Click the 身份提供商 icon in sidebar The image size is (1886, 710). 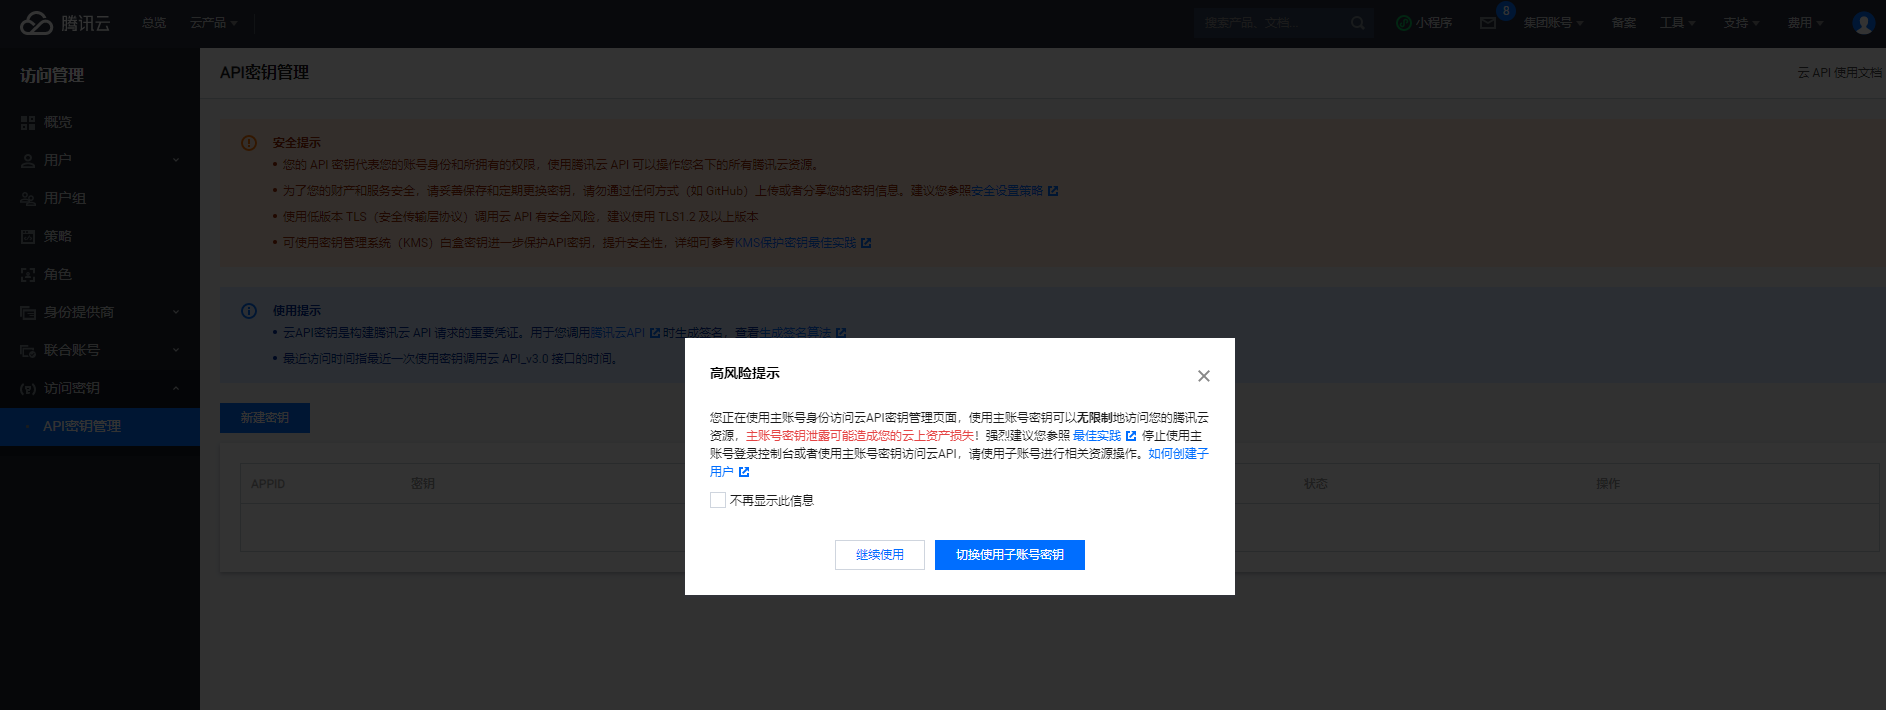[28, 313]
